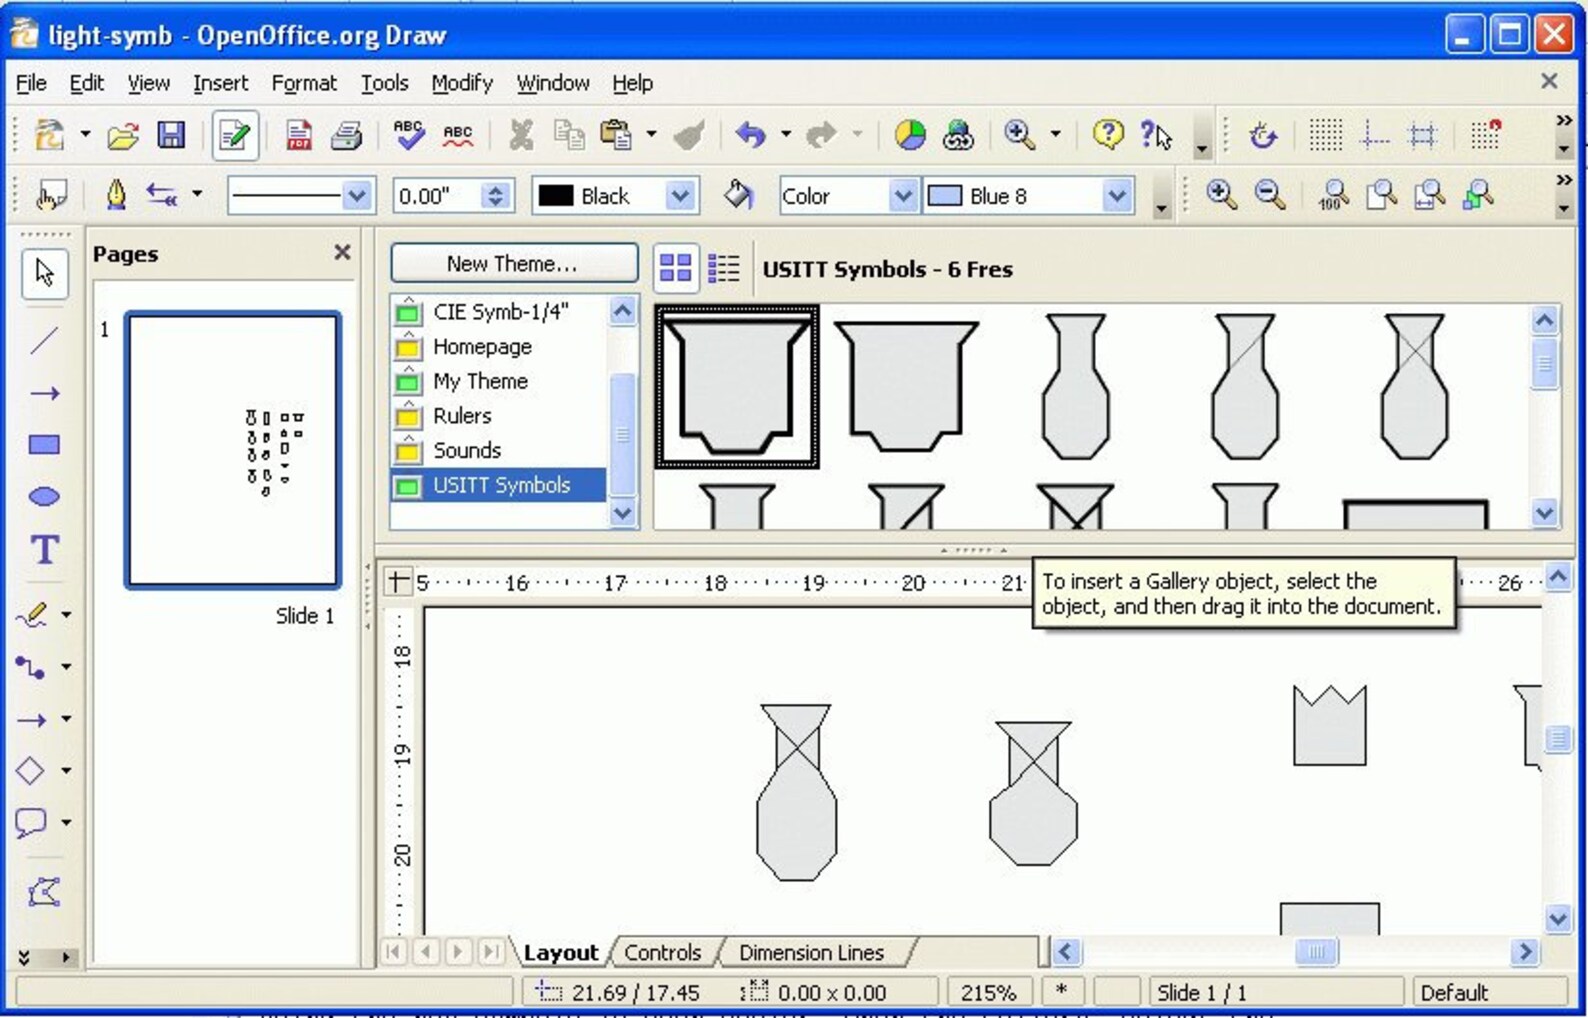The width and height of the screenshot is (1588, 1018).
Task: Pick the Ellipse shape tool
Action: 44,497
